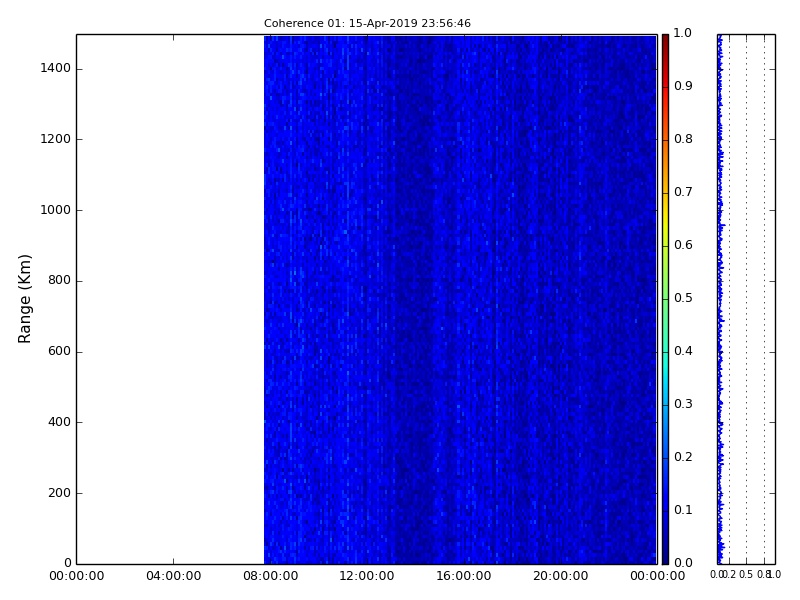The height and width of the screenshot is (600, 800).
Task: Click the profile plot 0.5 axis label
Action: coord(746,574)
